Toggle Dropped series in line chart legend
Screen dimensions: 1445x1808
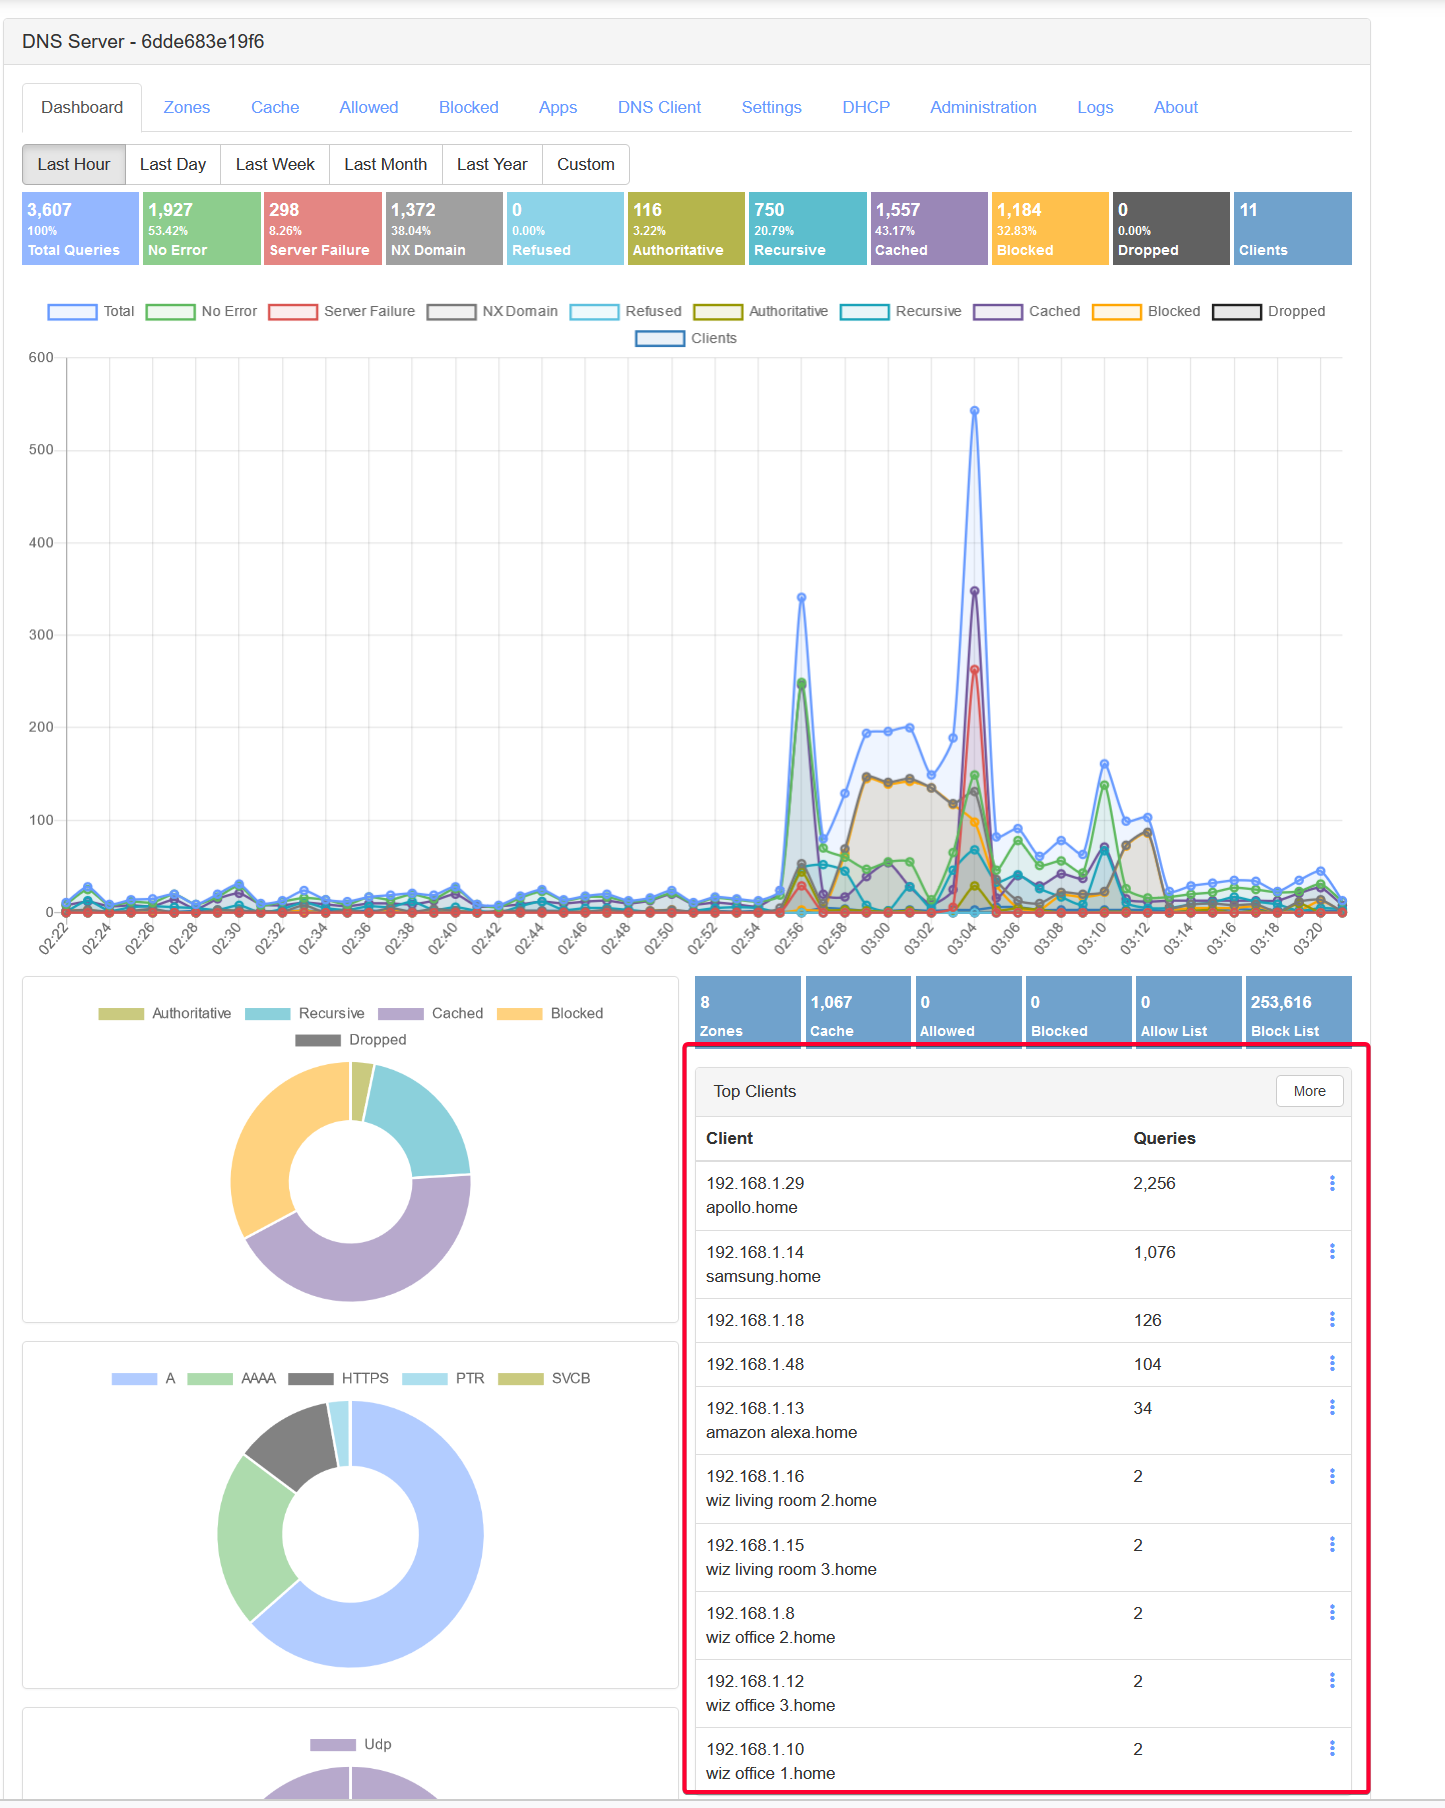click(x=1268, y=311)
